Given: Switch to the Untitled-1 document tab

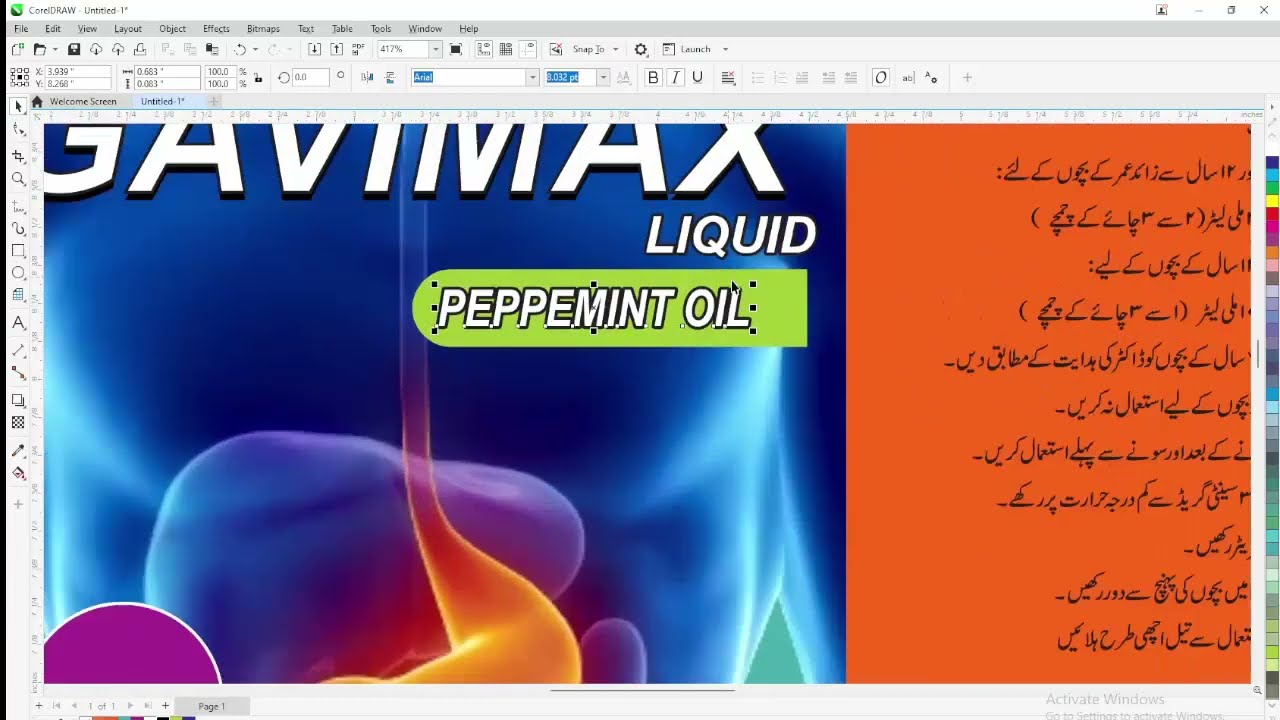Looking at the screenshot, I should click(162, 101).
